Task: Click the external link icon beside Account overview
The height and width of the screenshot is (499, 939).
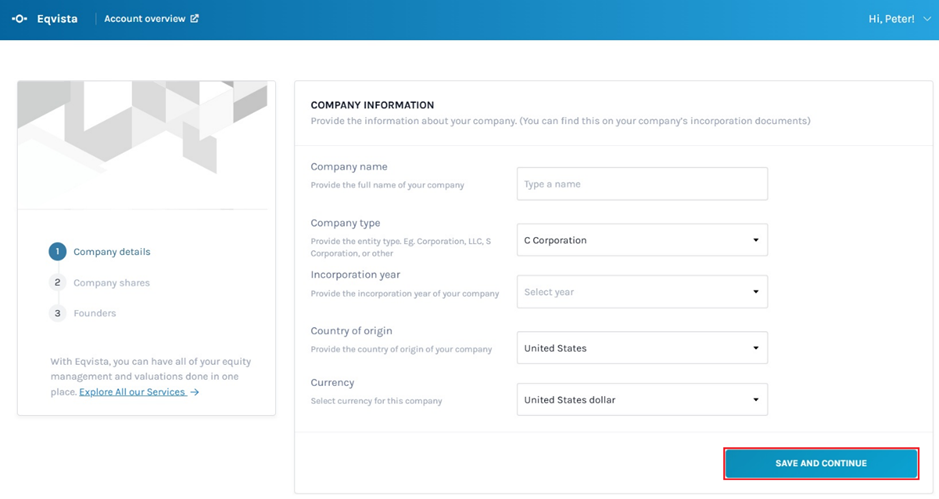Action: pyautogui.click(x=194, y=19)
